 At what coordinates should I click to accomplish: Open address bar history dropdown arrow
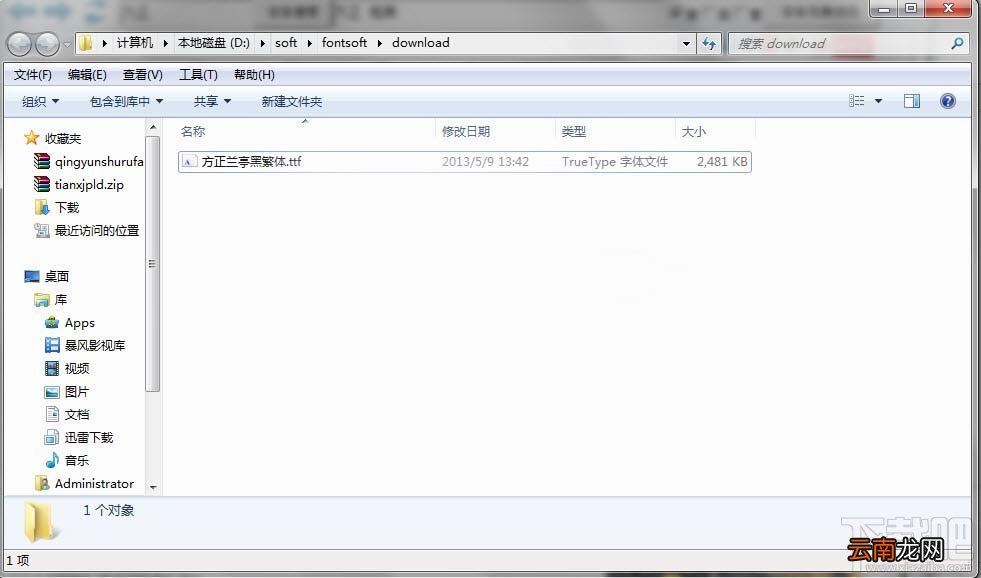(x=686, y=44)
